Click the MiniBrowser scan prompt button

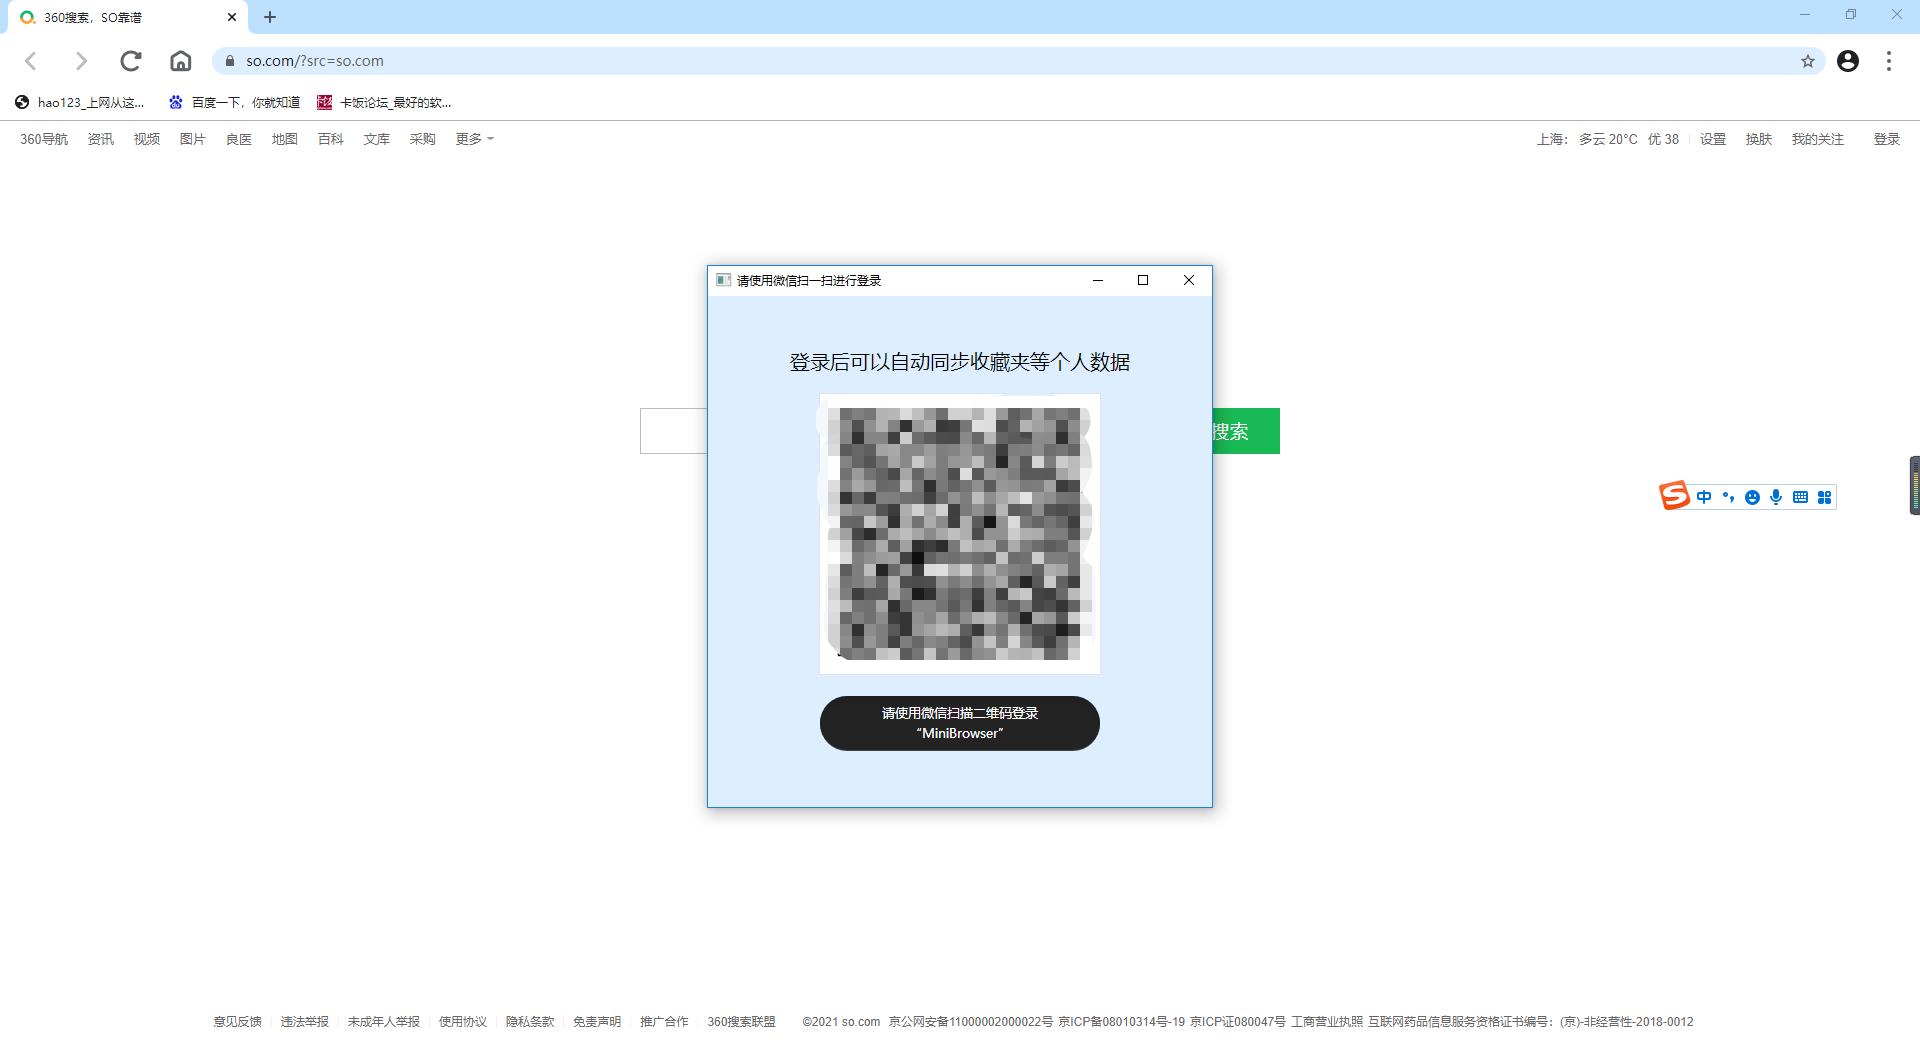pos(960,723)
